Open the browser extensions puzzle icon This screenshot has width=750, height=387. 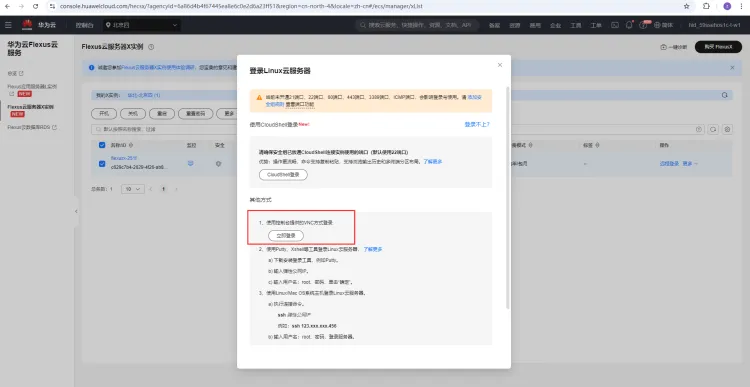[x=706, y=6]
